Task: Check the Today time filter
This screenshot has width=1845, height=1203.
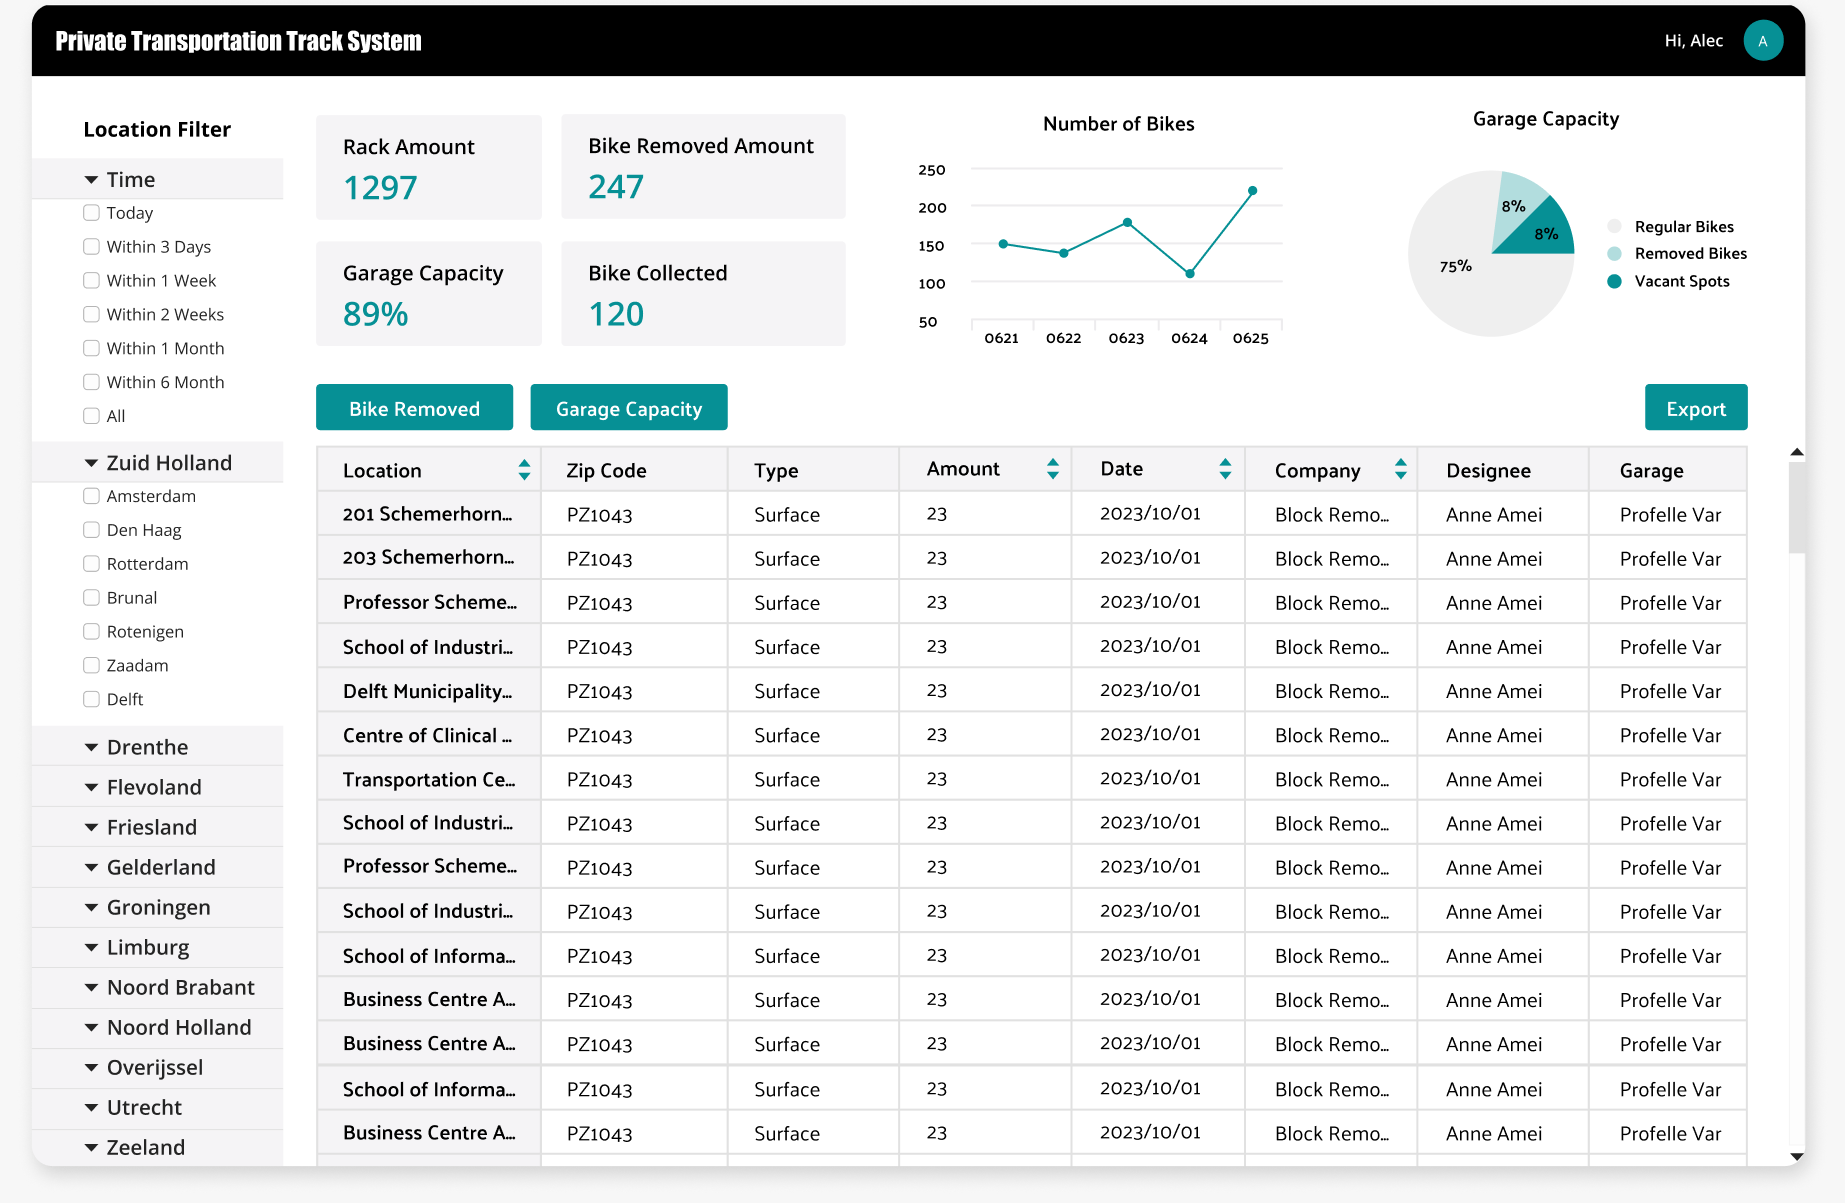Action: coord(91,213)
